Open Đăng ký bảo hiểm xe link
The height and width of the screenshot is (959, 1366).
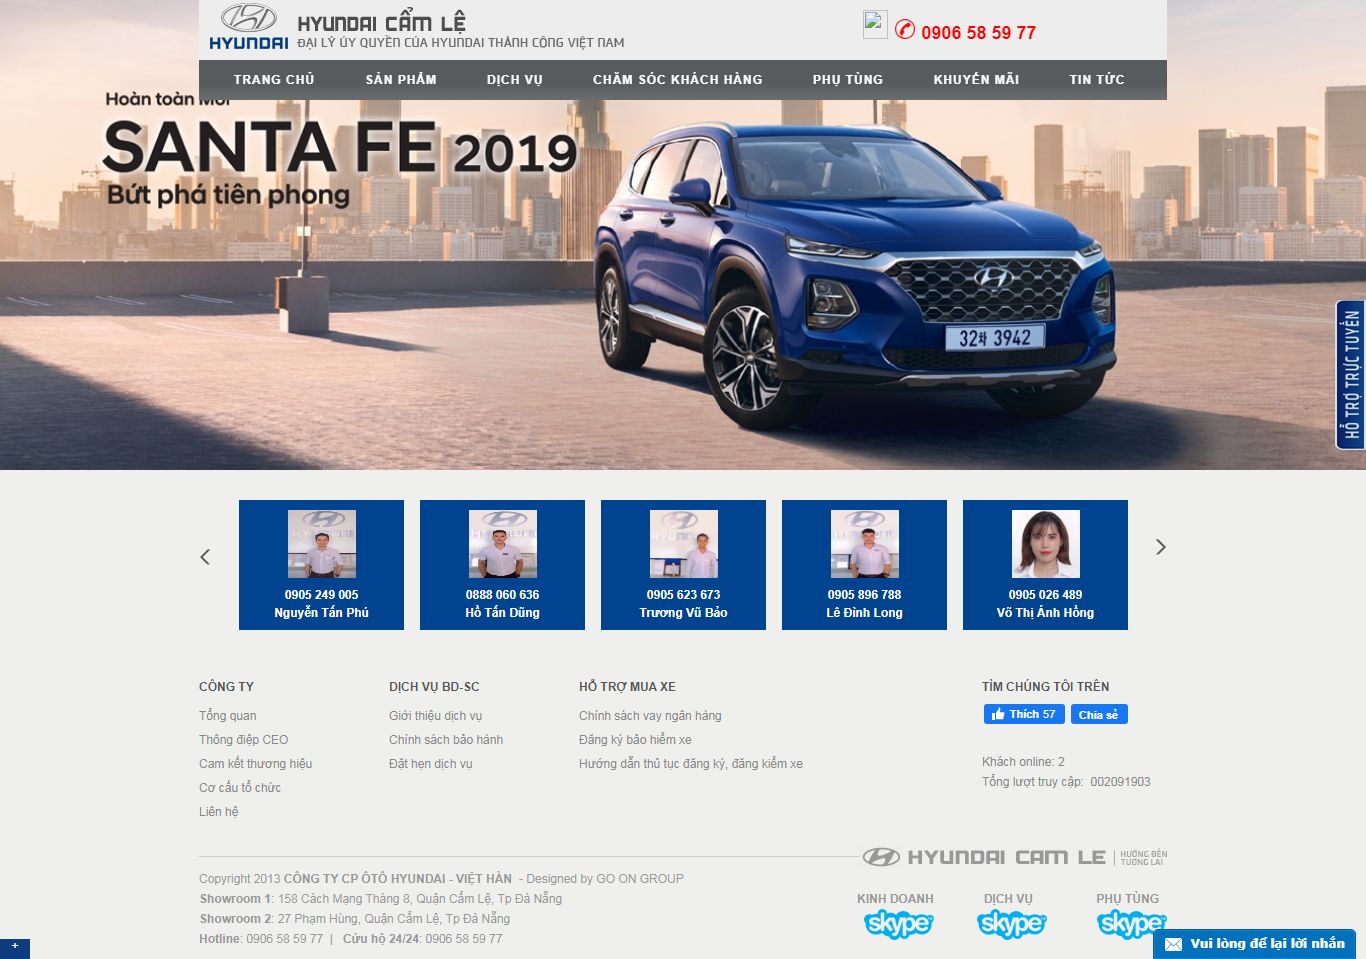coord(635,739)
